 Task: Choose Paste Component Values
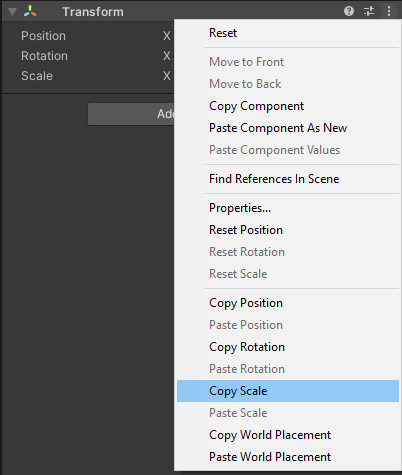(x=288, y=150)
